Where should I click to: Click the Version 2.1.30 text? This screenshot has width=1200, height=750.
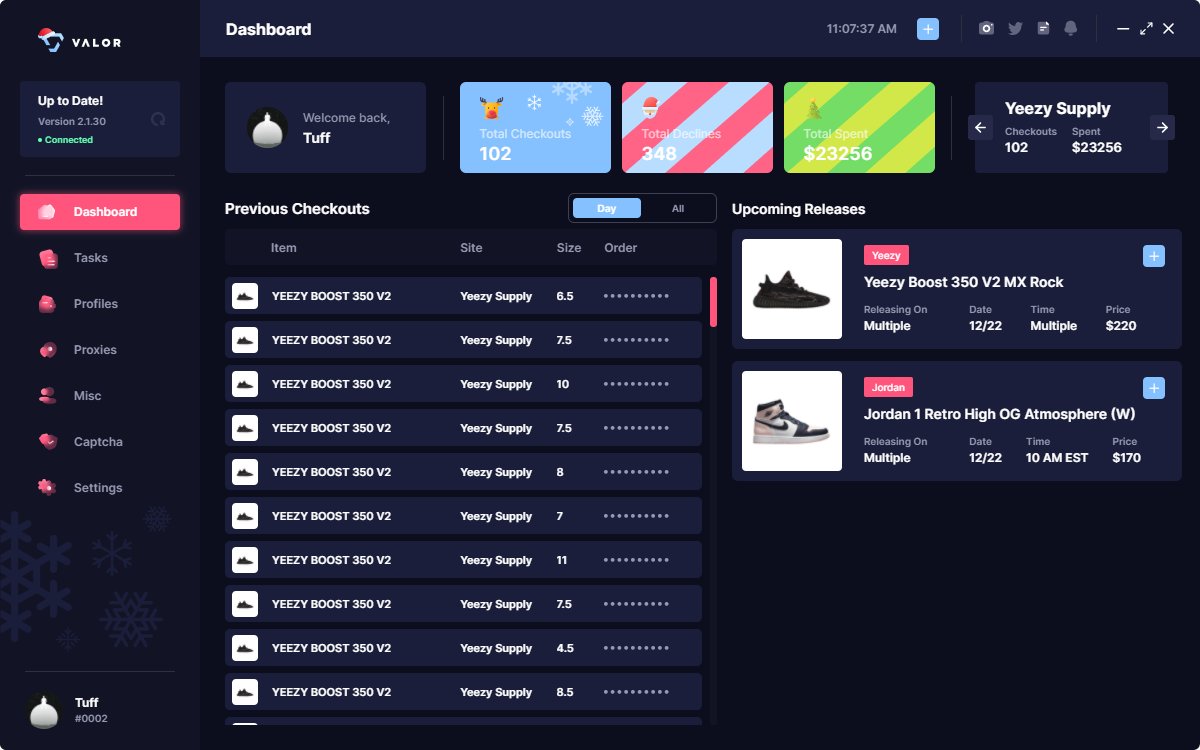(72, 121)
